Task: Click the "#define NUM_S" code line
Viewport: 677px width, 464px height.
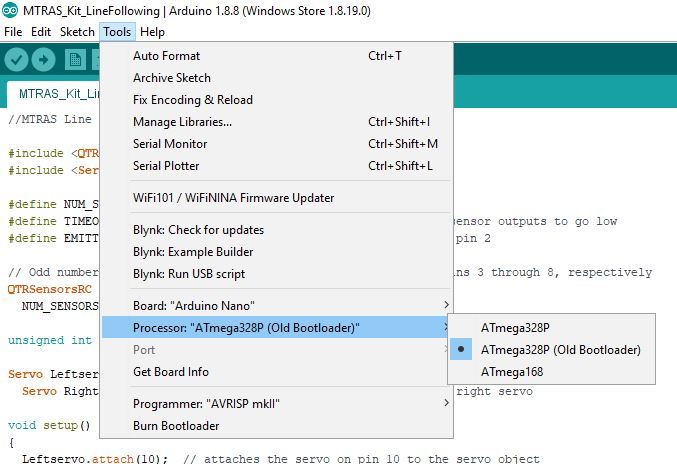Action: click(54, 204)
